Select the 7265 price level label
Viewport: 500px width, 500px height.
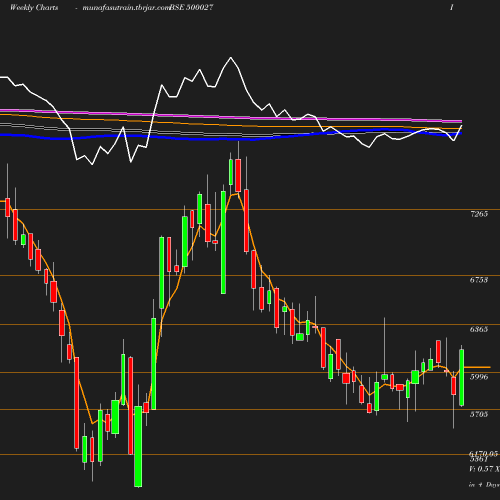pyautogui.click(x=479, y=214)
